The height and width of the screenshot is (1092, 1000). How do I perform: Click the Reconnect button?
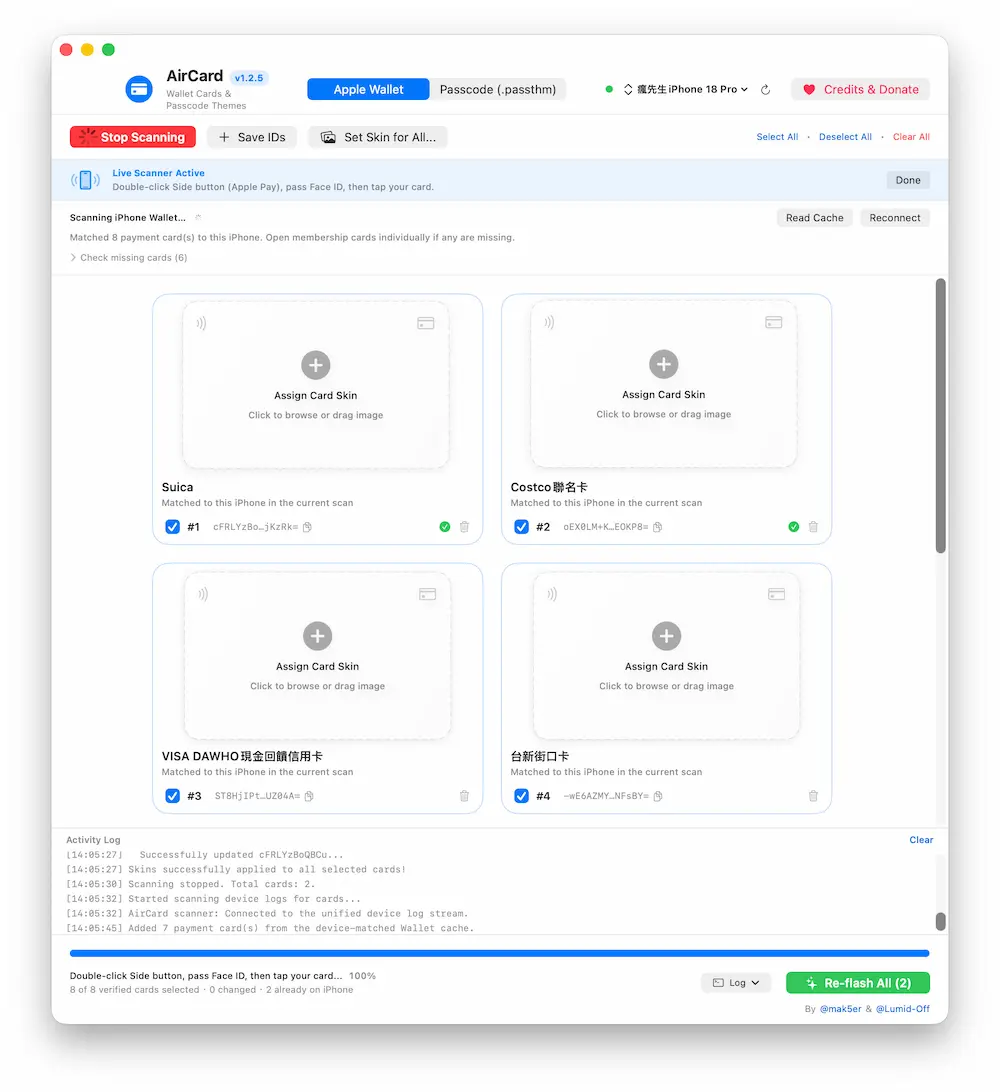pos(895,218)
